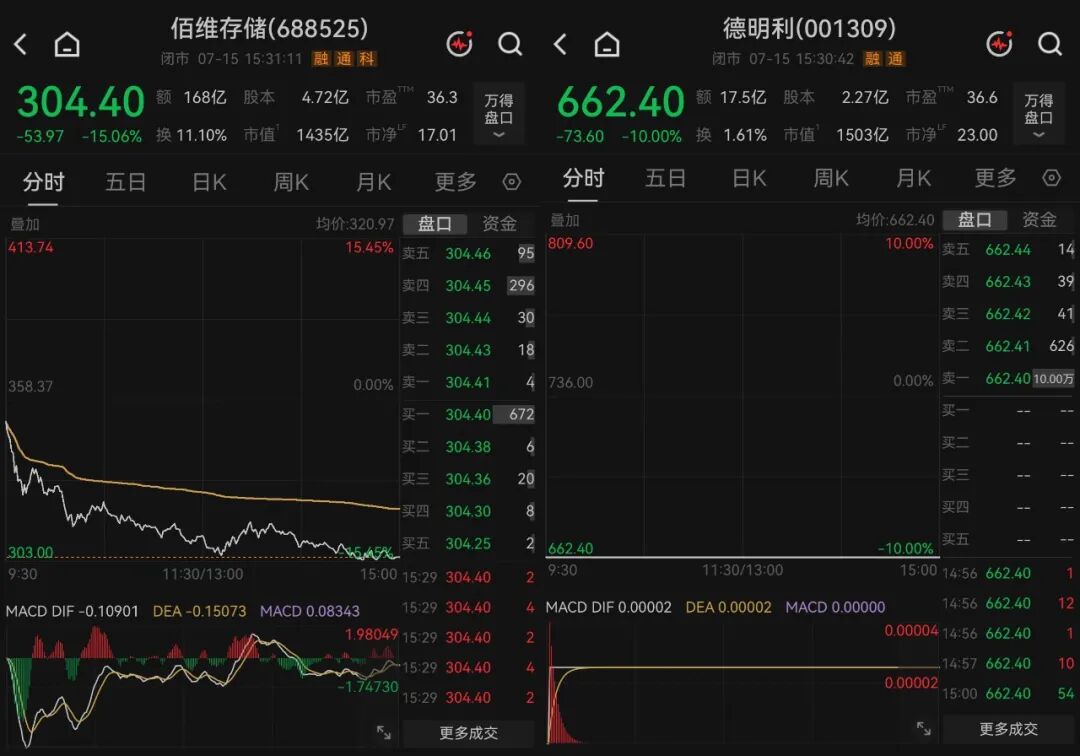Open 更多成交 under 德明利 trades

click(1008, 728)
